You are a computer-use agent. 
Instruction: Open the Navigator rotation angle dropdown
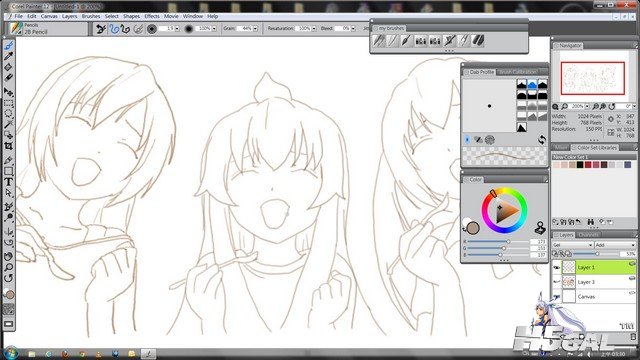634,107
